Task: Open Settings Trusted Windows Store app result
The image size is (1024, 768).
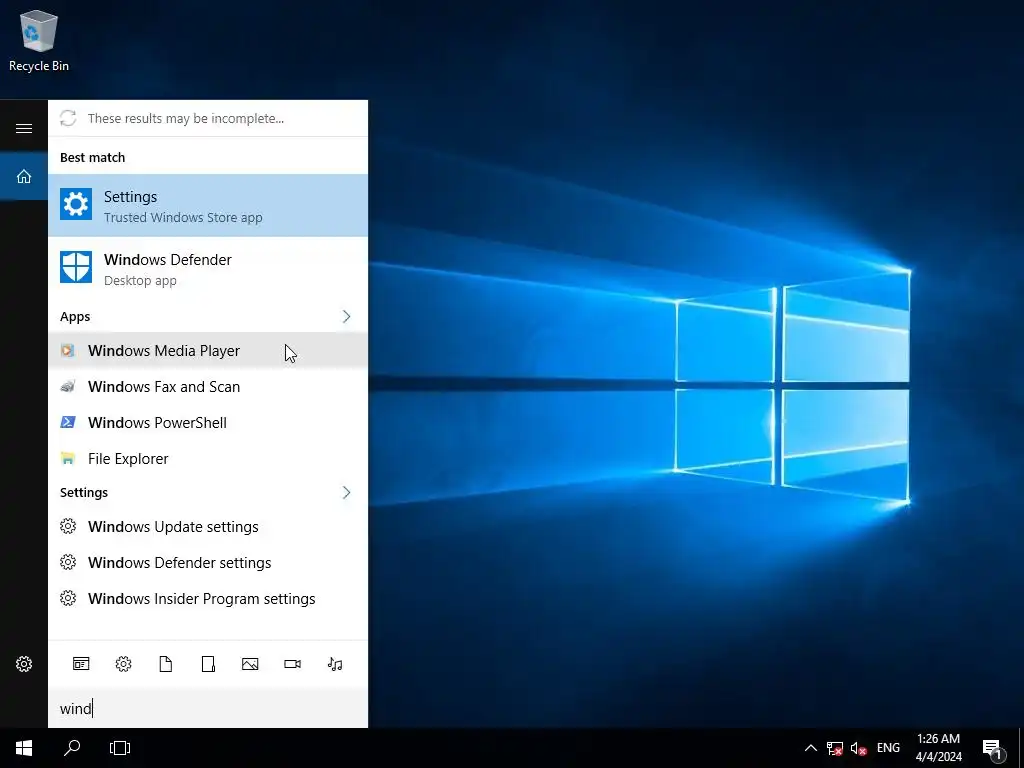Action: tap(208, 205)
